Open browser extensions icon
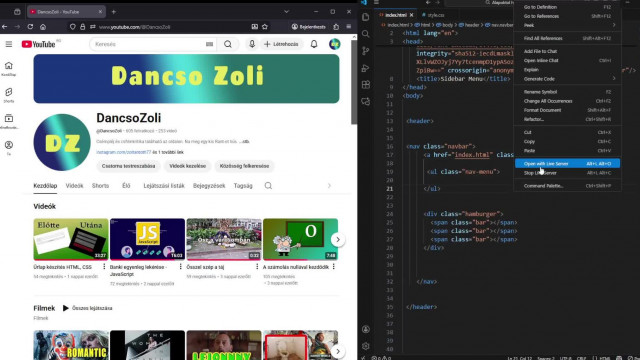 tap(336, 27)
